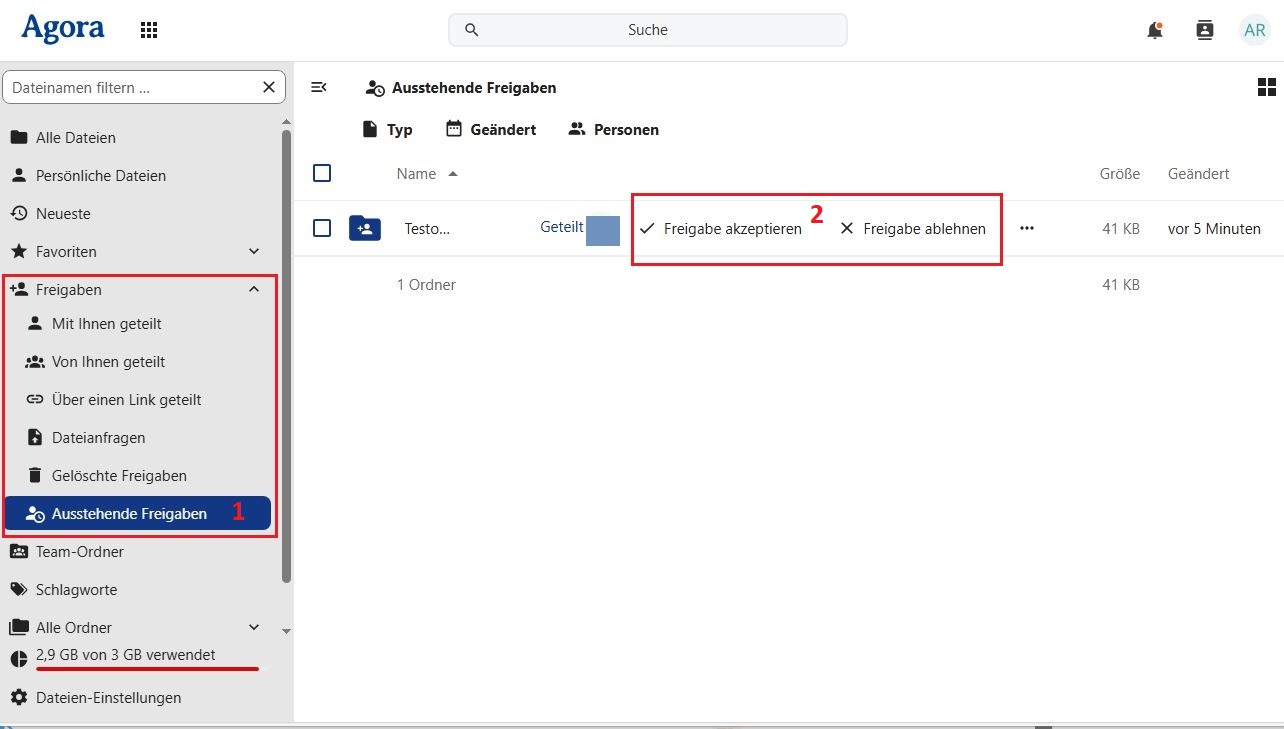
Task: Tick the select-all checkbox in header
Action: click(x=322, y=174)
